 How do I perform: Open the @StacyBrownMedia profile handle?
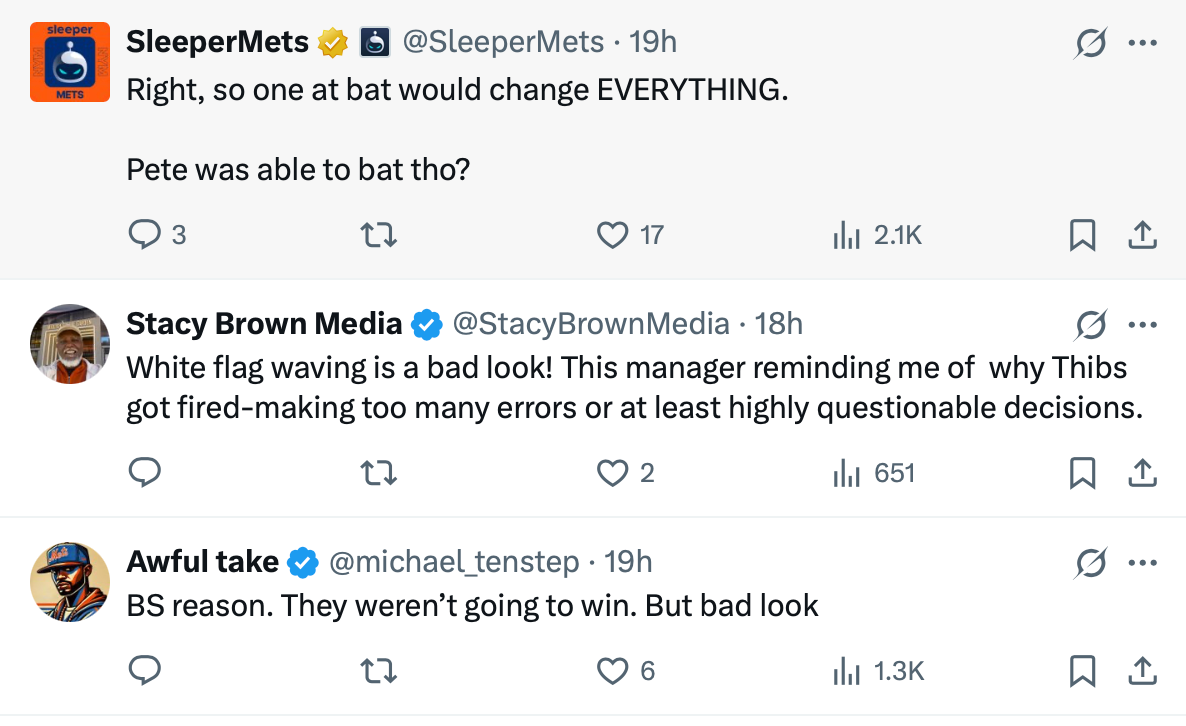591,324
